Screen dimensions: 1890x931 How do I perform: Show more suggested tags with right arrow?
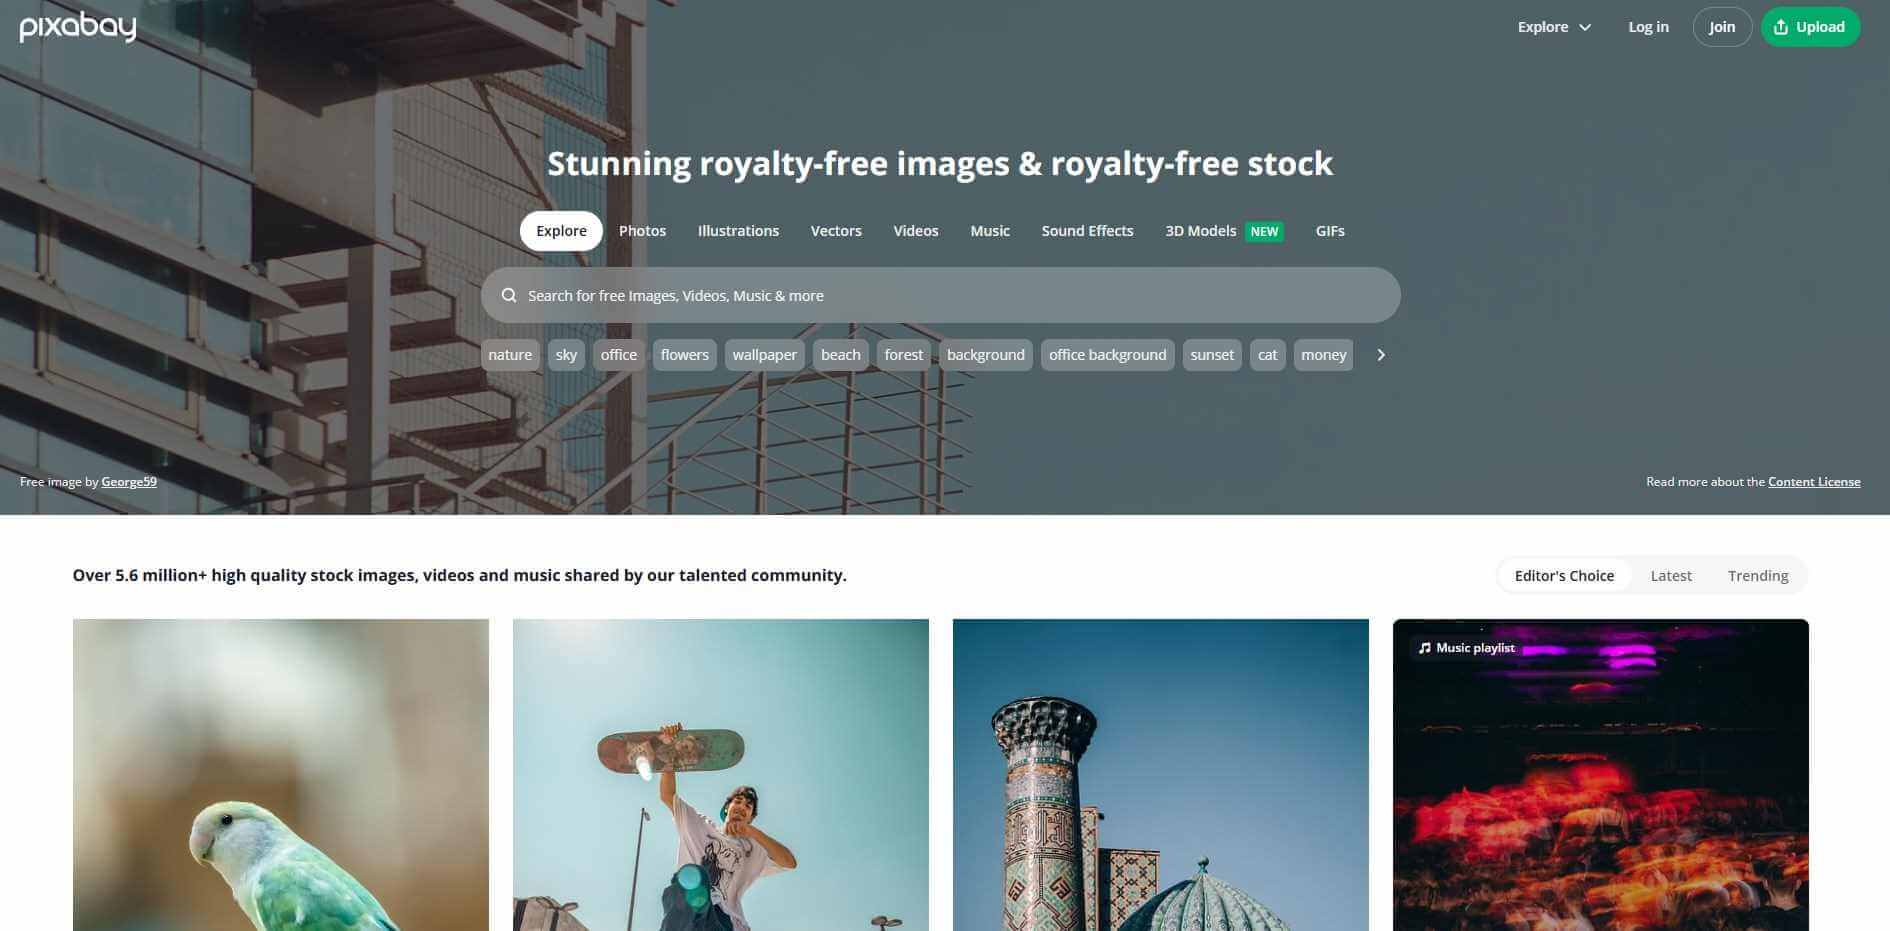(1381, 355)
